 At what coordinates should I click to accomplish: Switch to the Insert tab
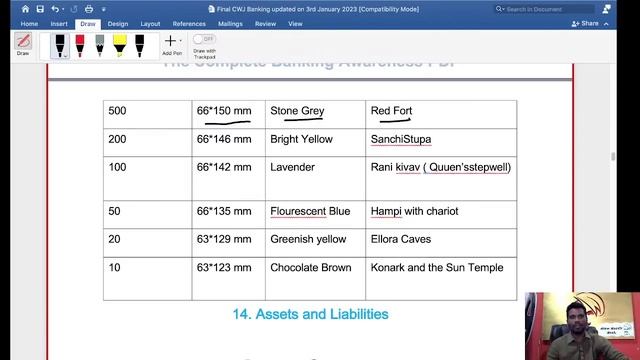pyautogui.click(x=59, y=24)
